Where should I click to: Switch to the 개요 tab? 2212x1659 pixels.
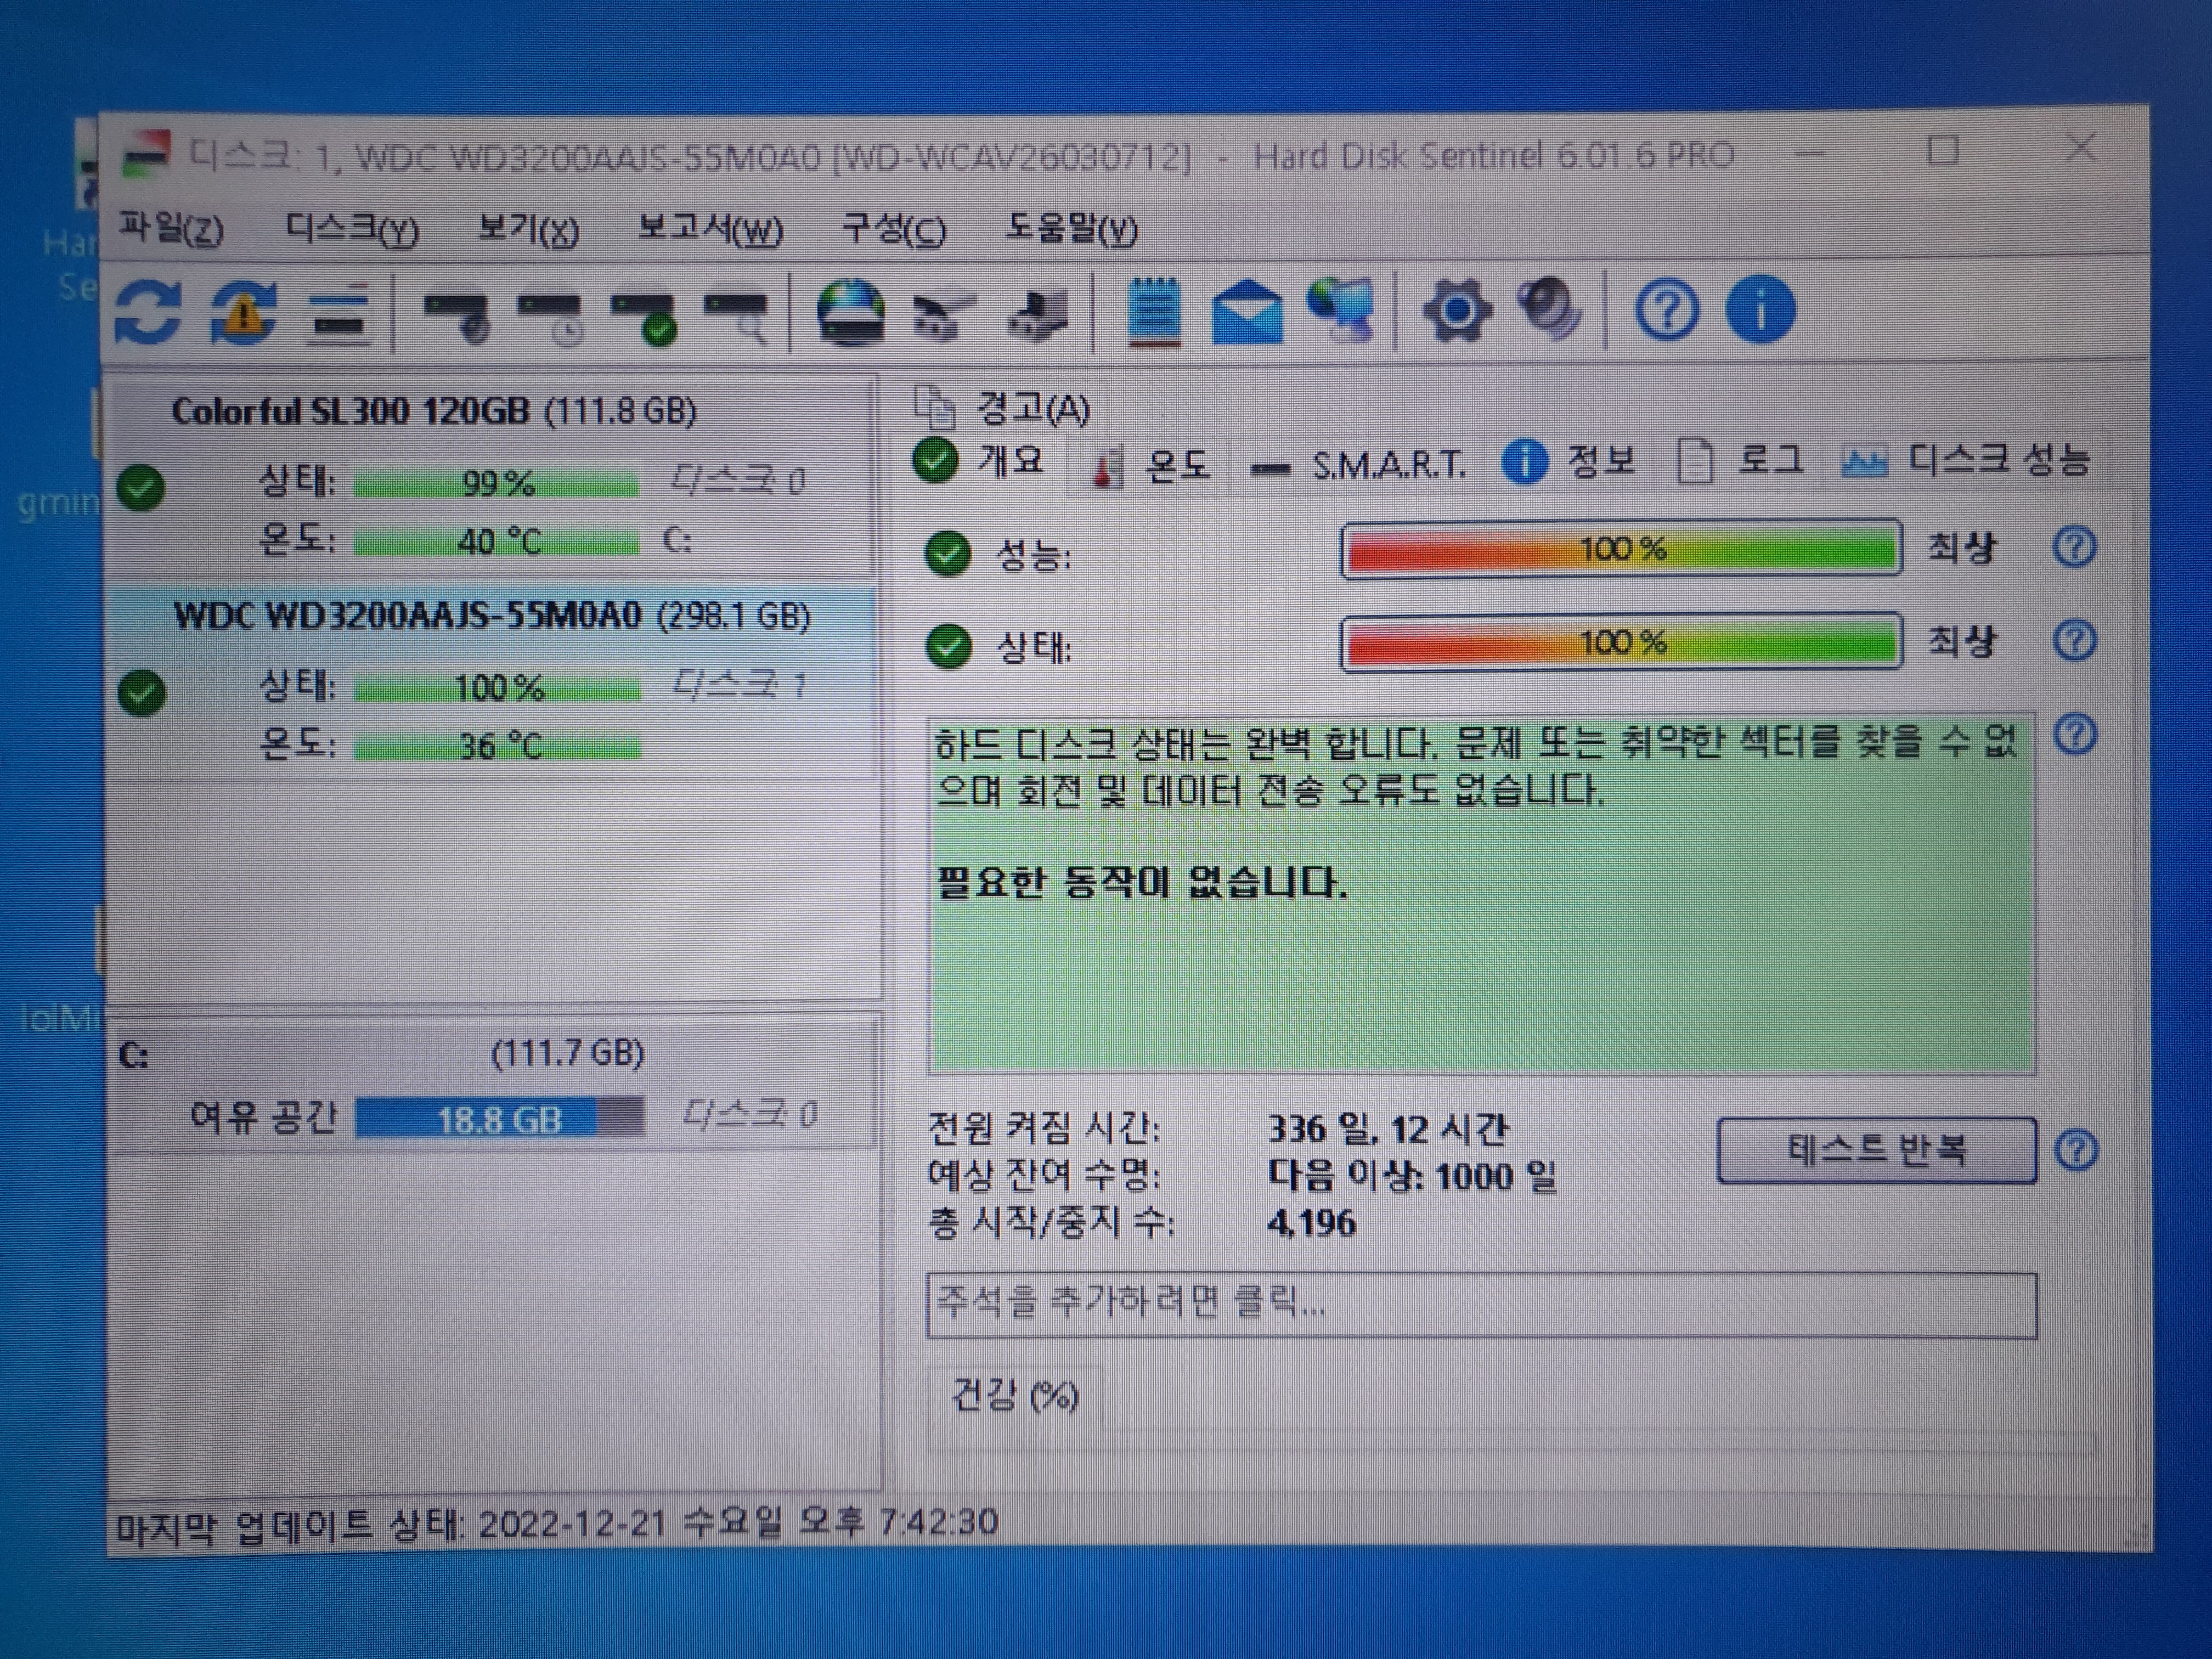pos(980,461)
